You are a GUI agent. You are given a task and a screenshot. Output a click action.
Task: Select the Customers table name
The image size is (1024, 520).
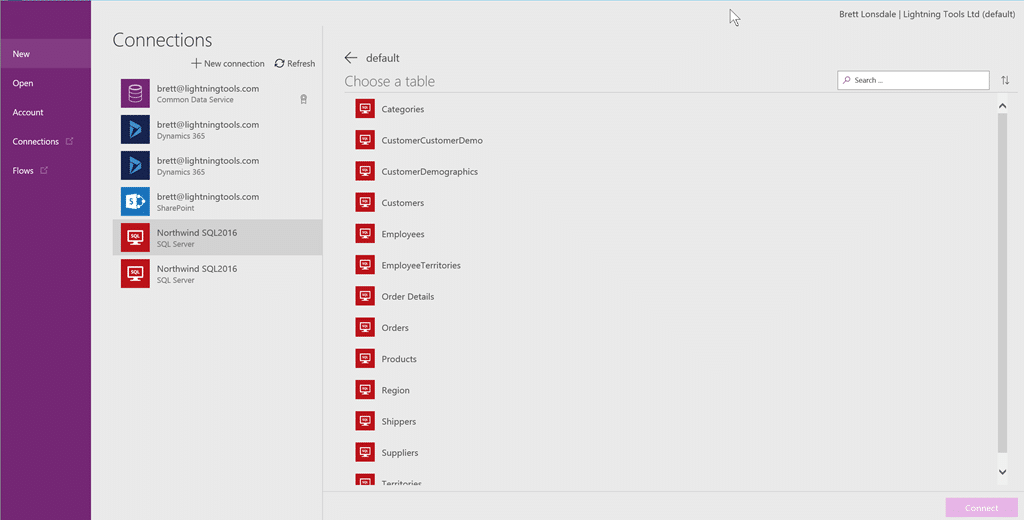tap(402, 203)
